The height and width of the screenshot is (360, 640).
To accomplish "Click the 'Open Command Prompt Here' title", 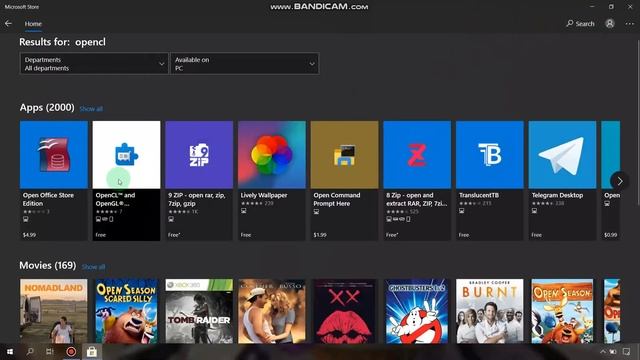I will 337,199.
